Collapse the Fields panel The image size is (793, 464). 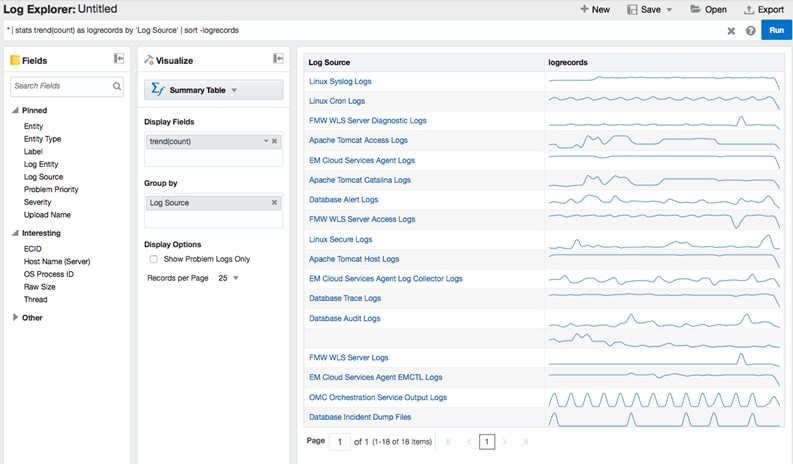click(118, 60)
